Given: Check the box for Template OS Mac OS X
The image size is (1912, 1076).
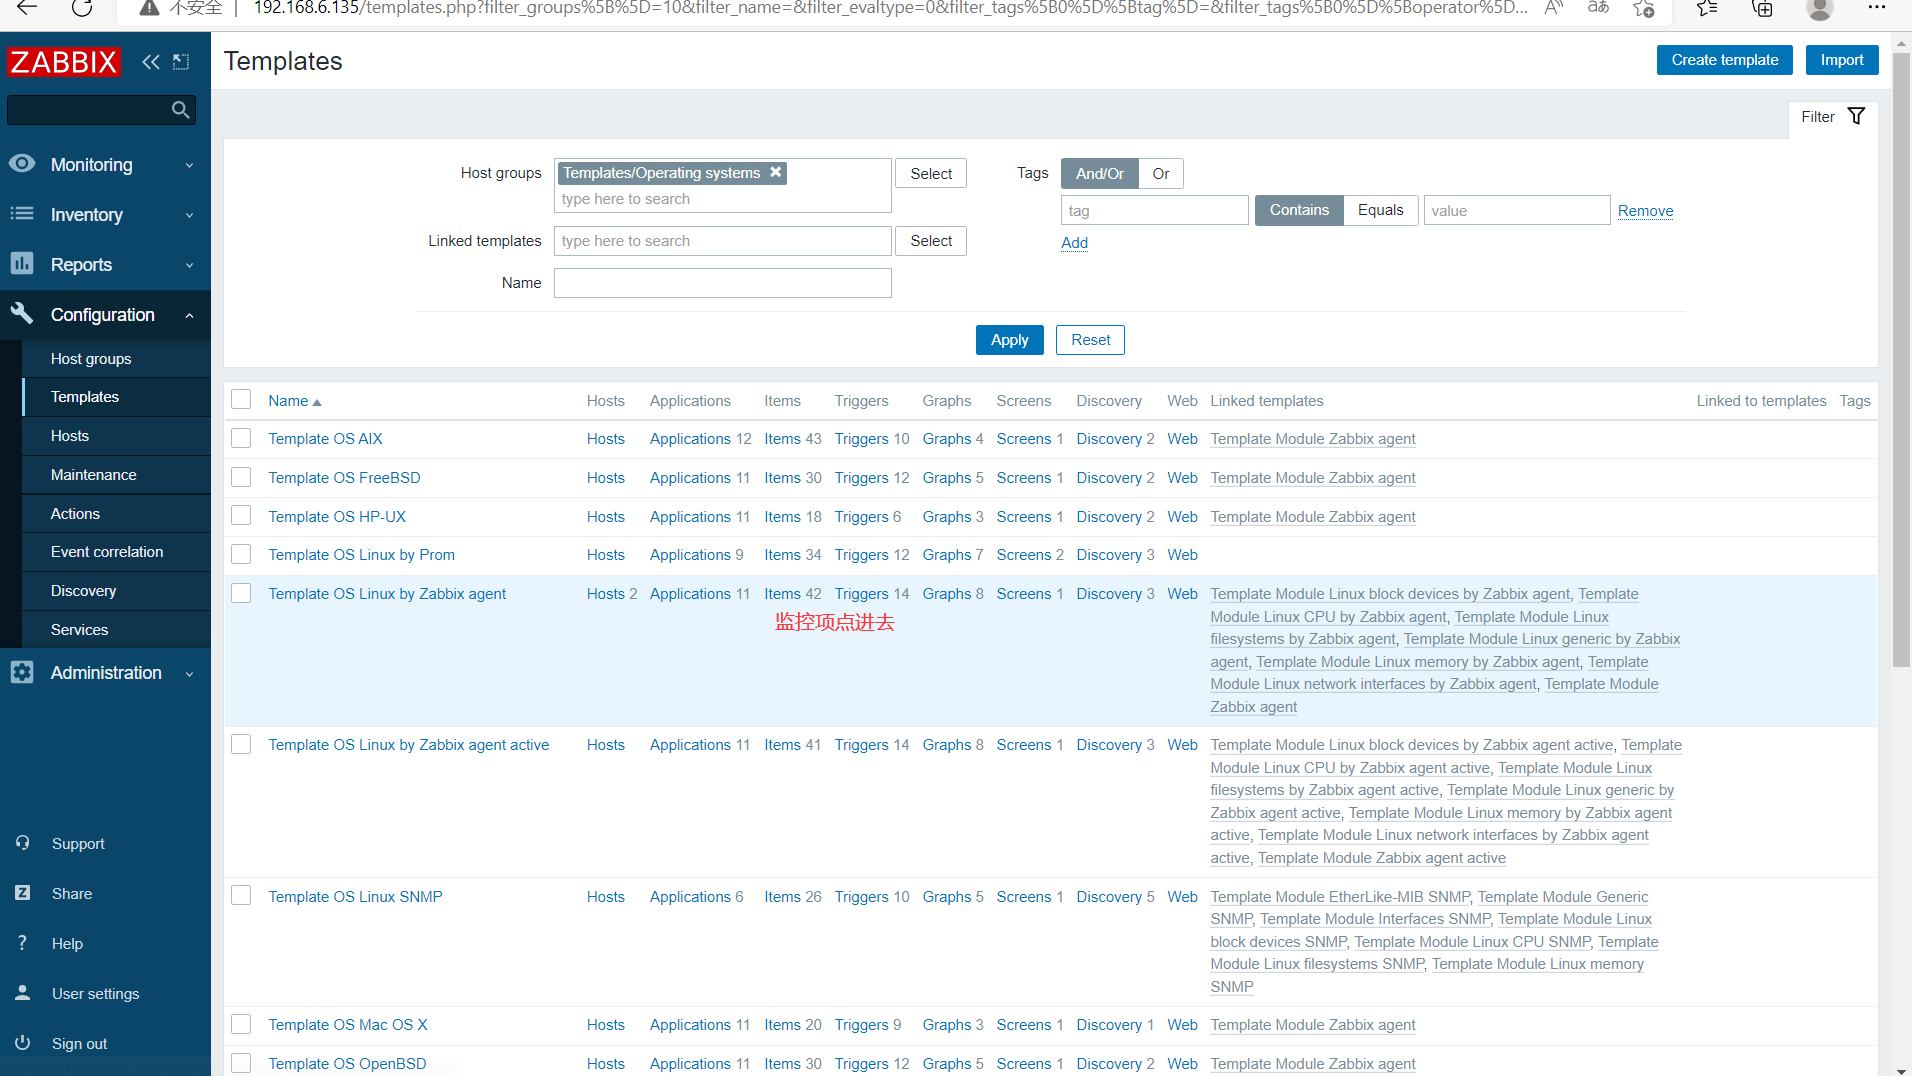Looking at the screenshot, I should (241, 1024).
